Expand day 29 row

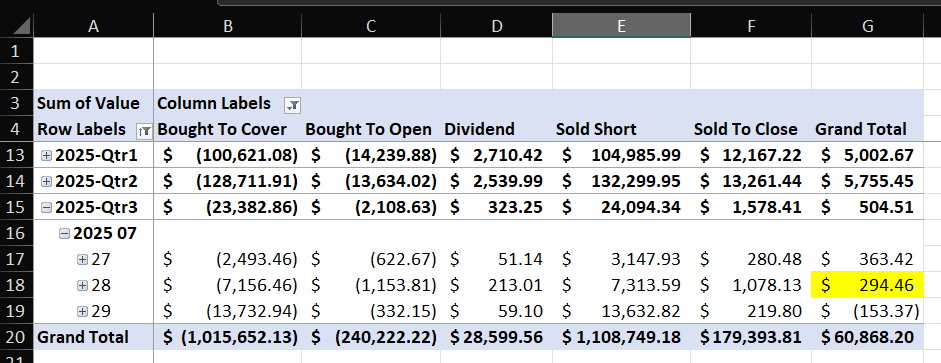(83, 311)
